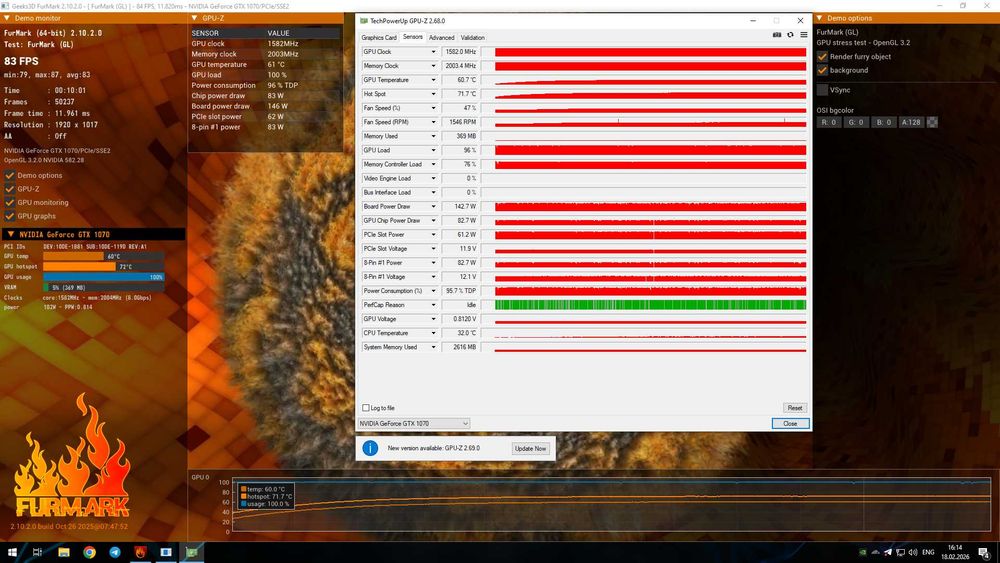The image size is (1000, 563).
Task: Click the OneDrive cloud tray icon
Action: [876, 552]
